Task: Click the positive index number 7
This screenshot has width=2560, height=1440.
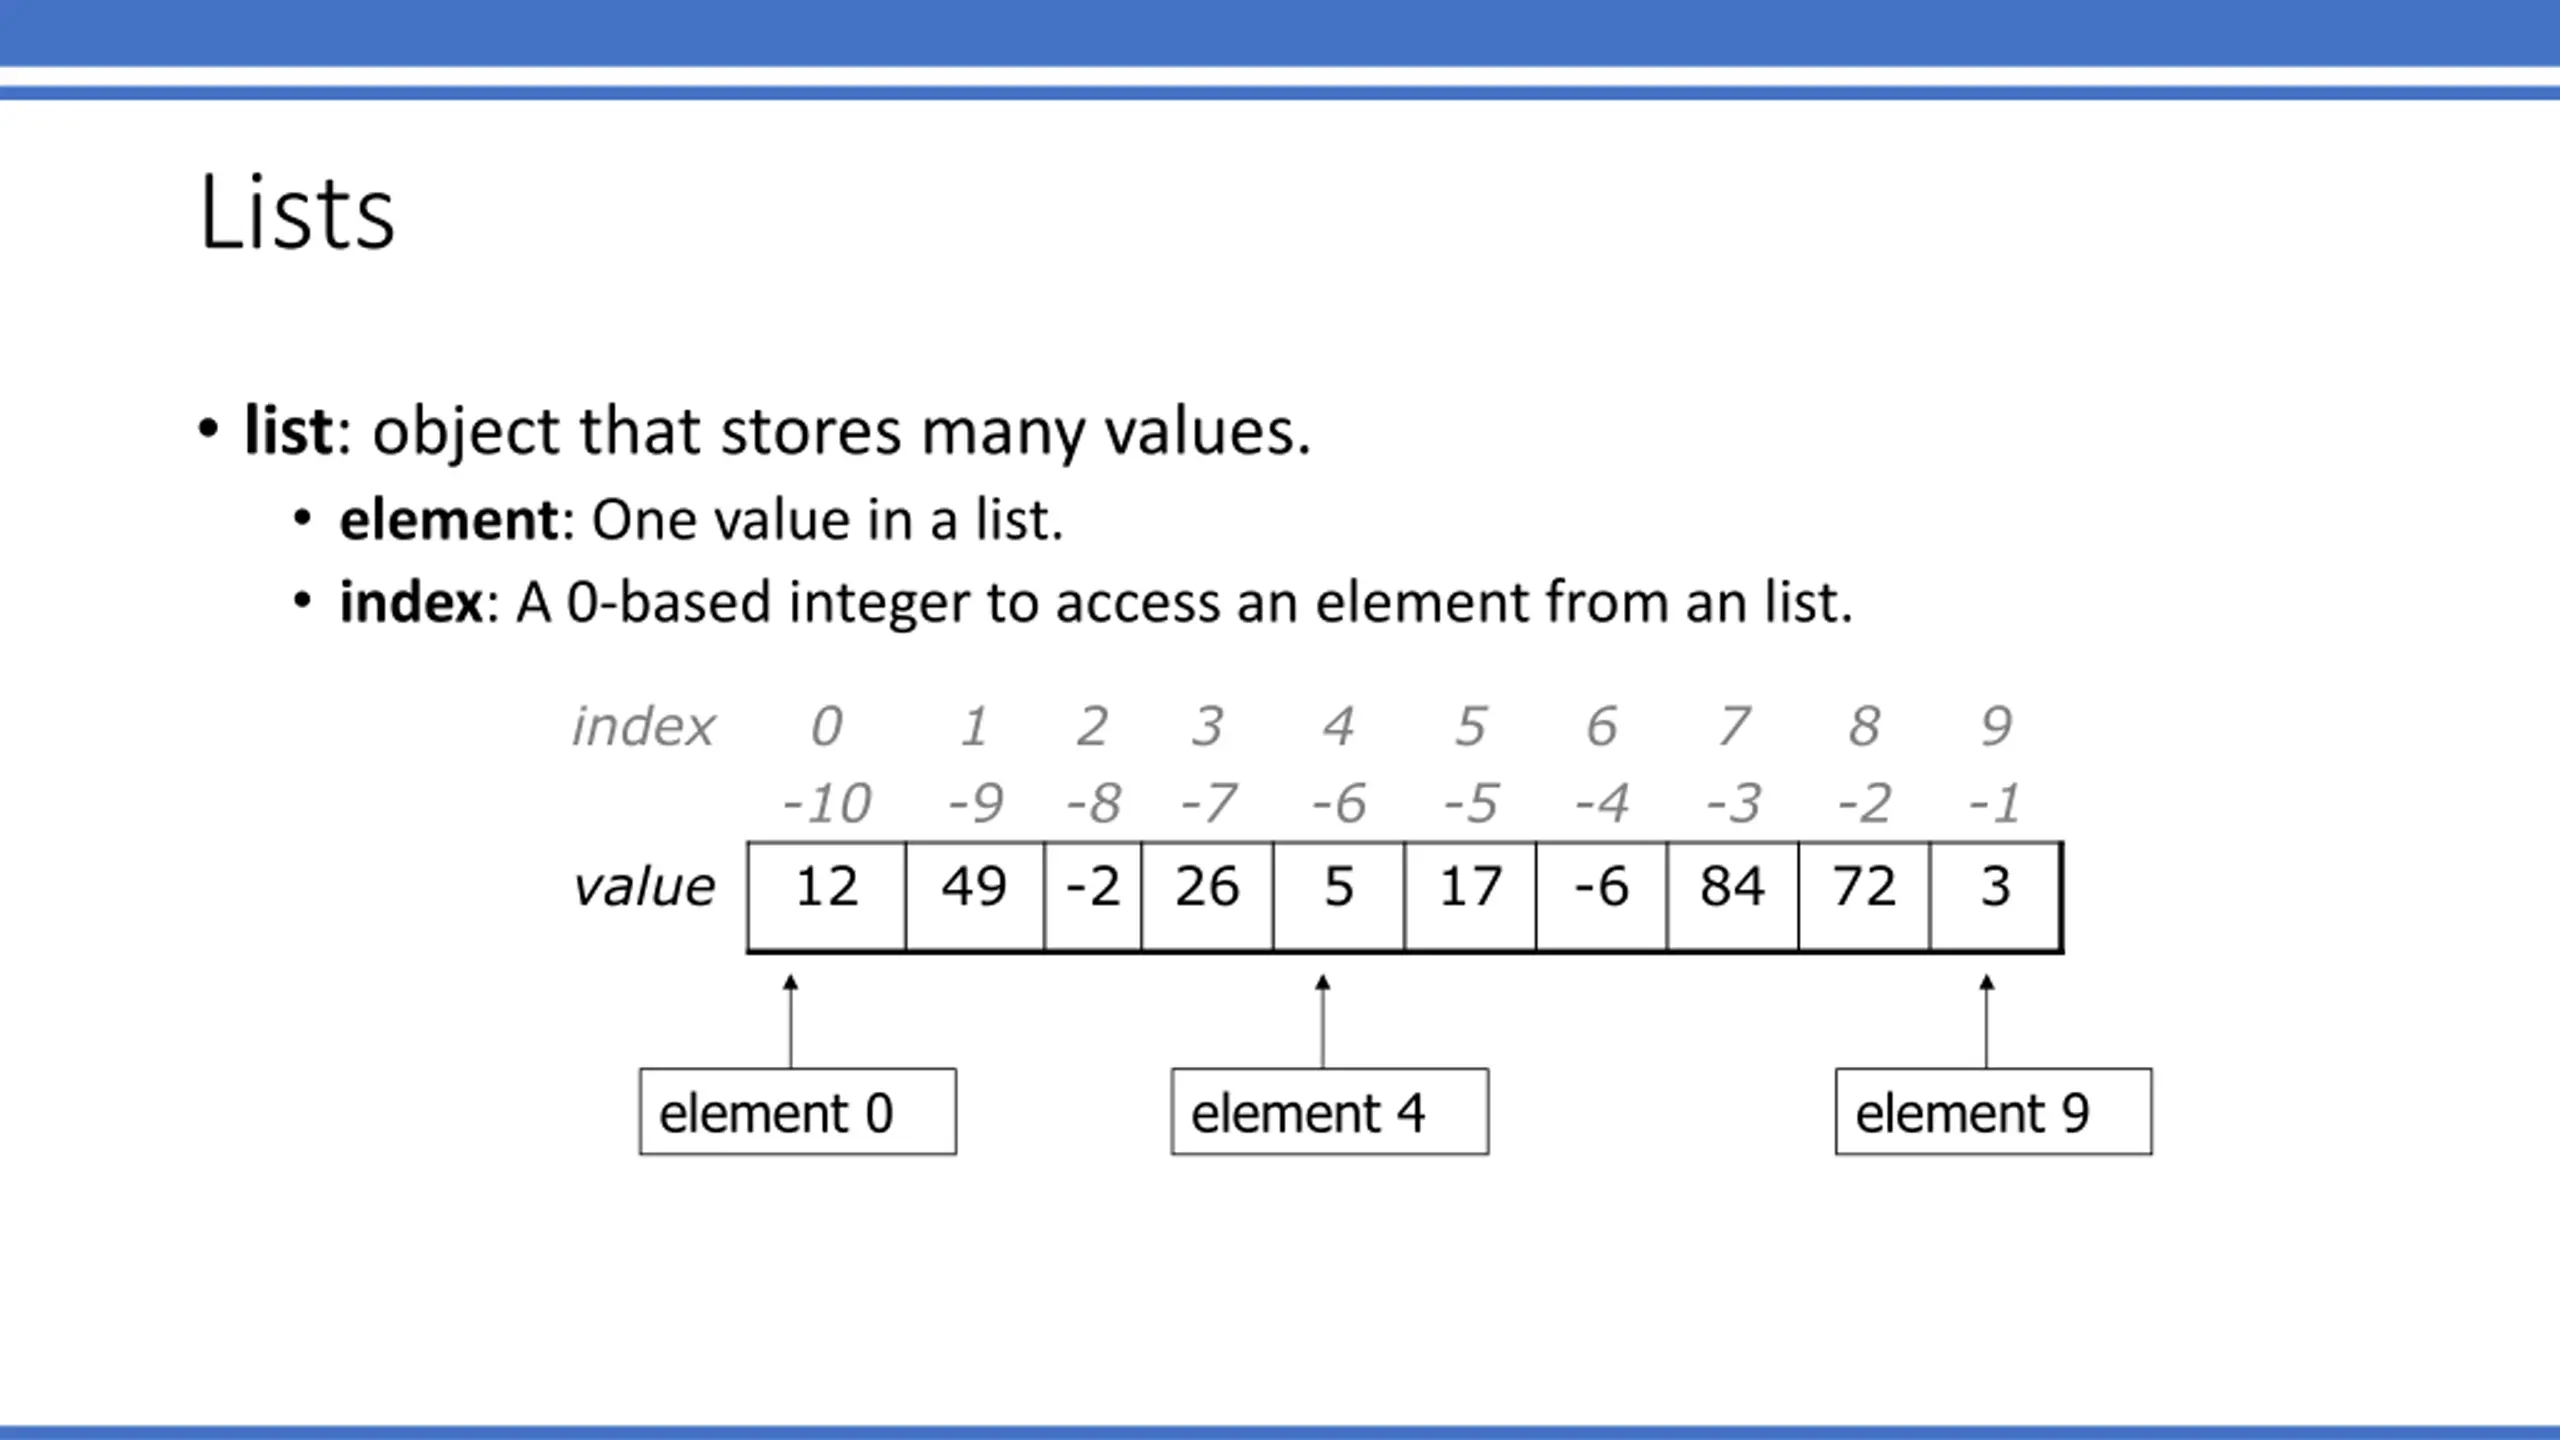Action: click(1733, 727)
